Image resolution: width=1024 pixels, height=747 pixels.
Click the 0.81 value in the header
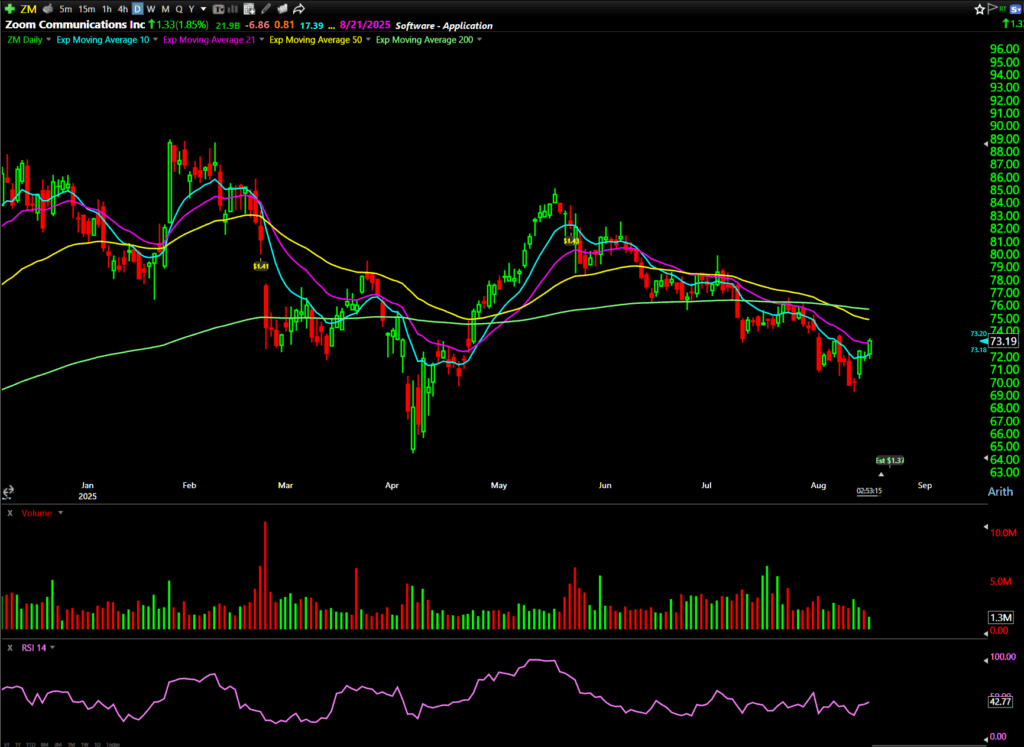point(284,25)
